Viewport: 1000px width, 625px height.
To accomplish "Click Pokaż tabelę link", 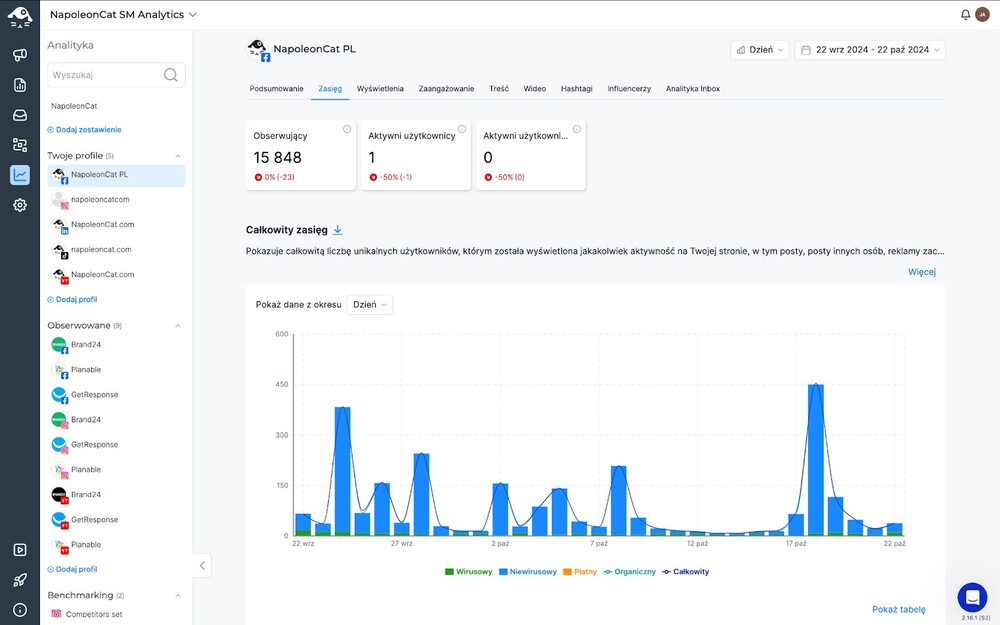I will tap(899, 609).
